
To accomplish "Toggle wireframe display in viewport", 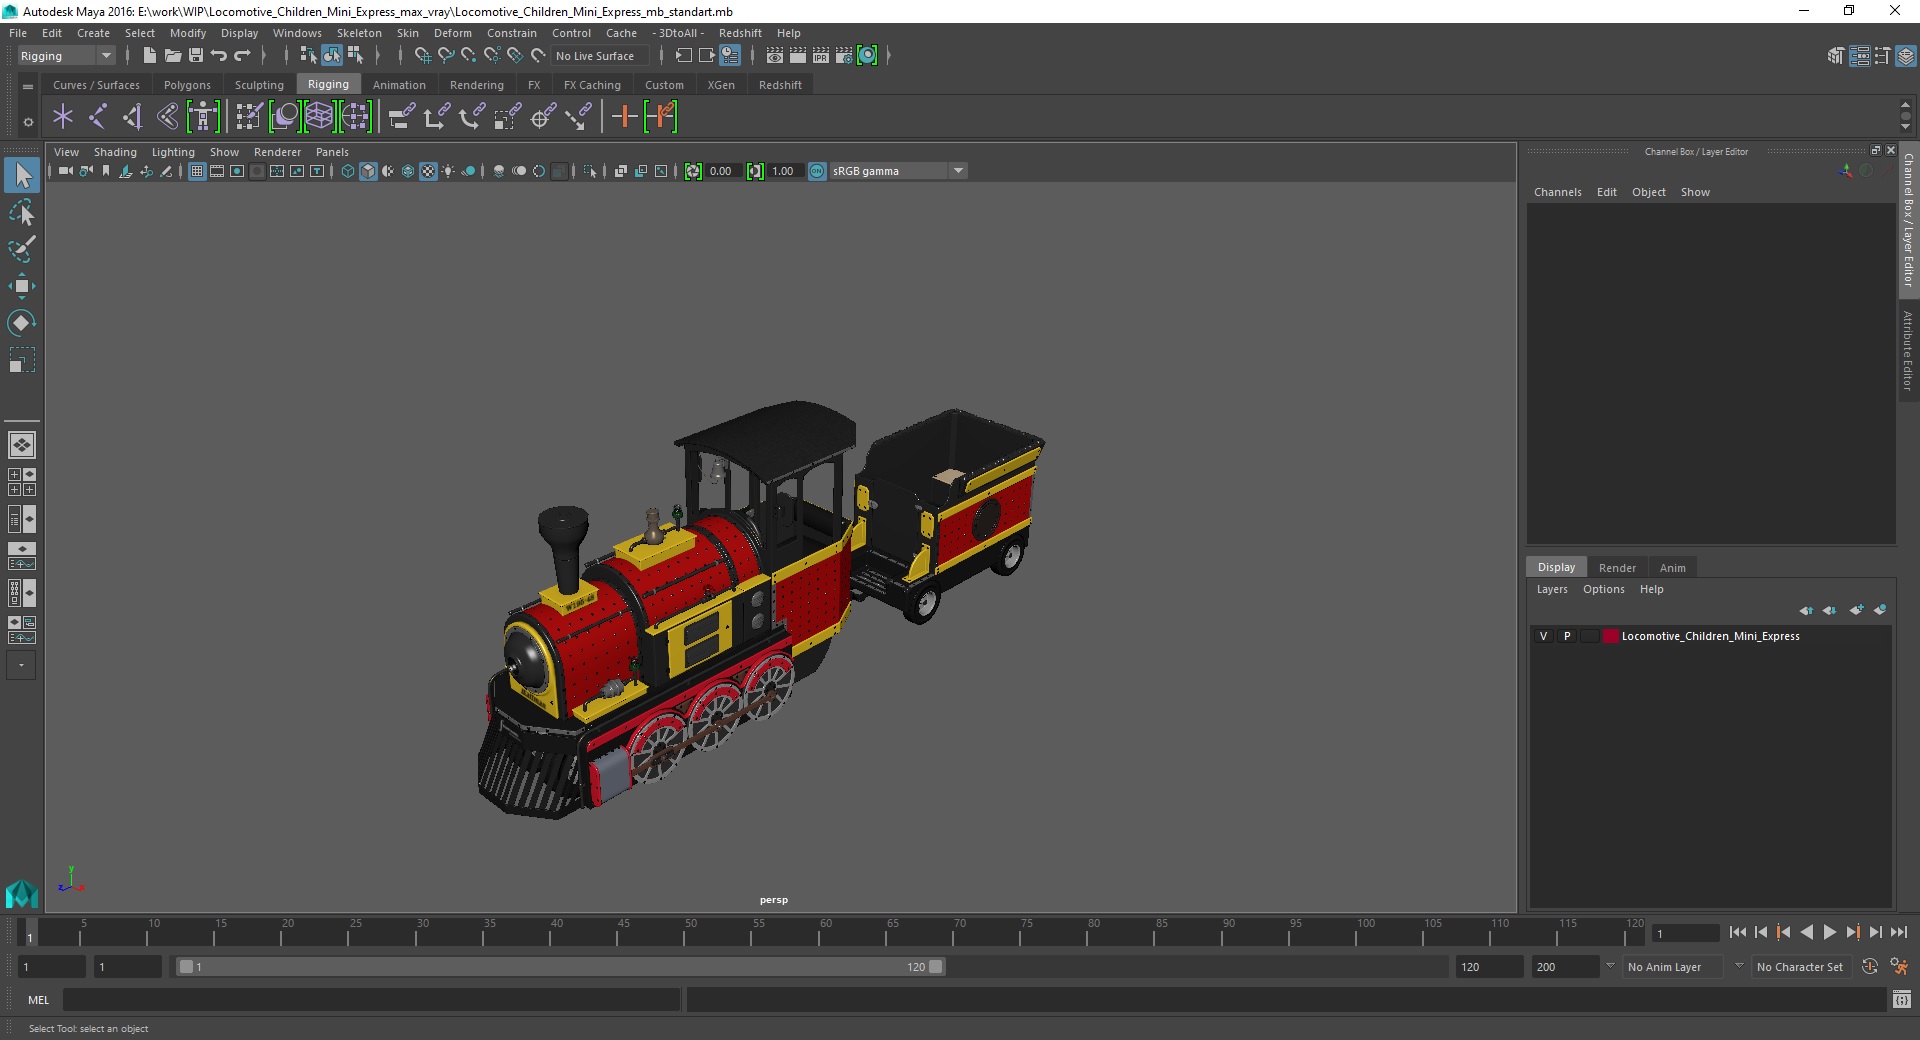I will 348,171.
